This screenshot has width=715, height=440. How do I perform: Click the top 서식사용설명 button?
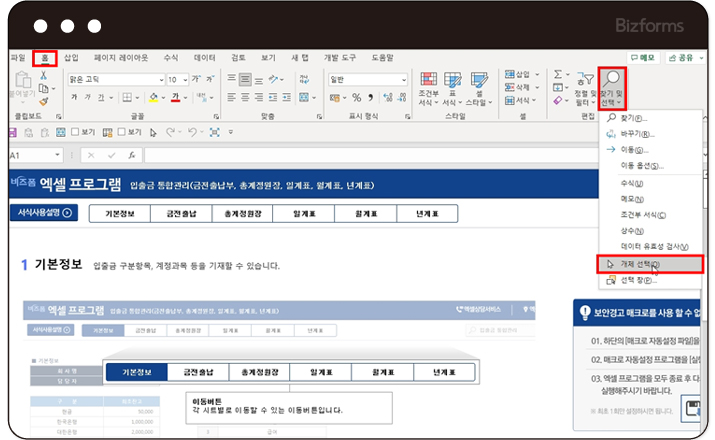40,212
